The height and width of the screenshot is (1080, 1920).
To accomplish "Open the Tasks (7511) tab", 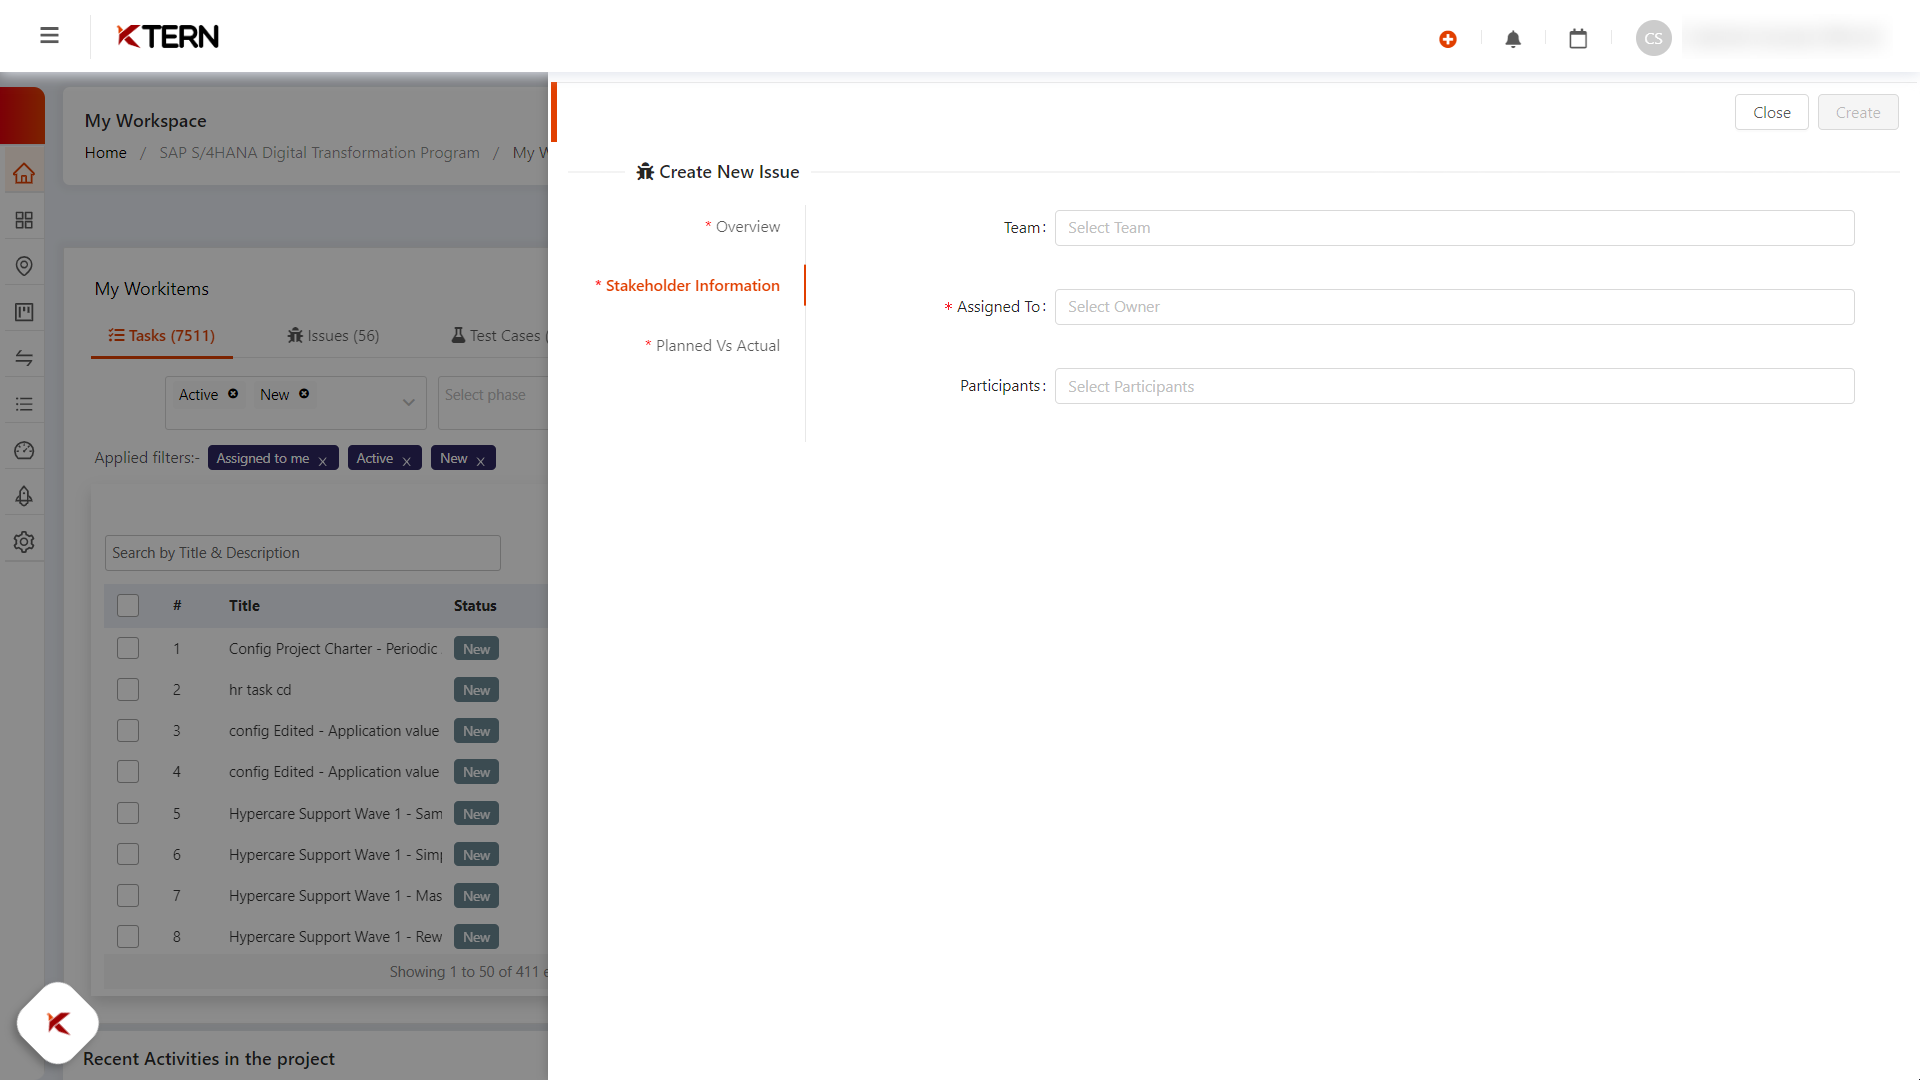I will pos(162,336).
